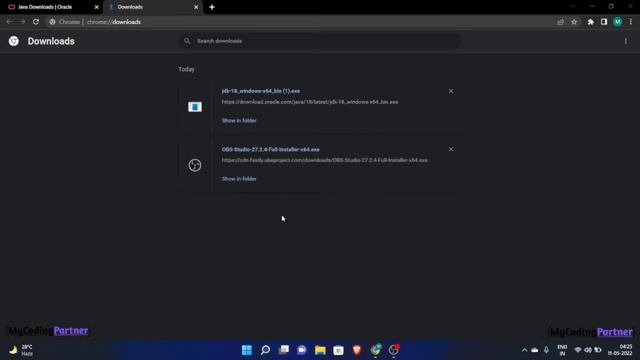This screenshot has height=360, width=640.
Task: Toggle the browser side panel
Action: pos(604,22)
